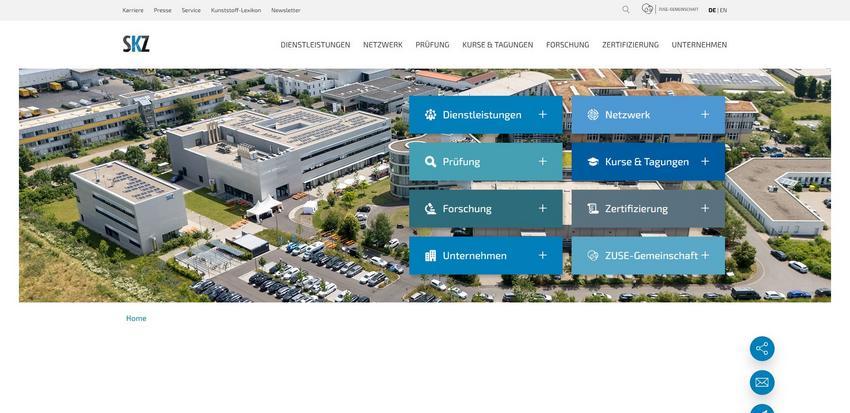Expand the Prüfung tile plus sign
The height and width of the screenshot is (413, 850).
point(543,162)
